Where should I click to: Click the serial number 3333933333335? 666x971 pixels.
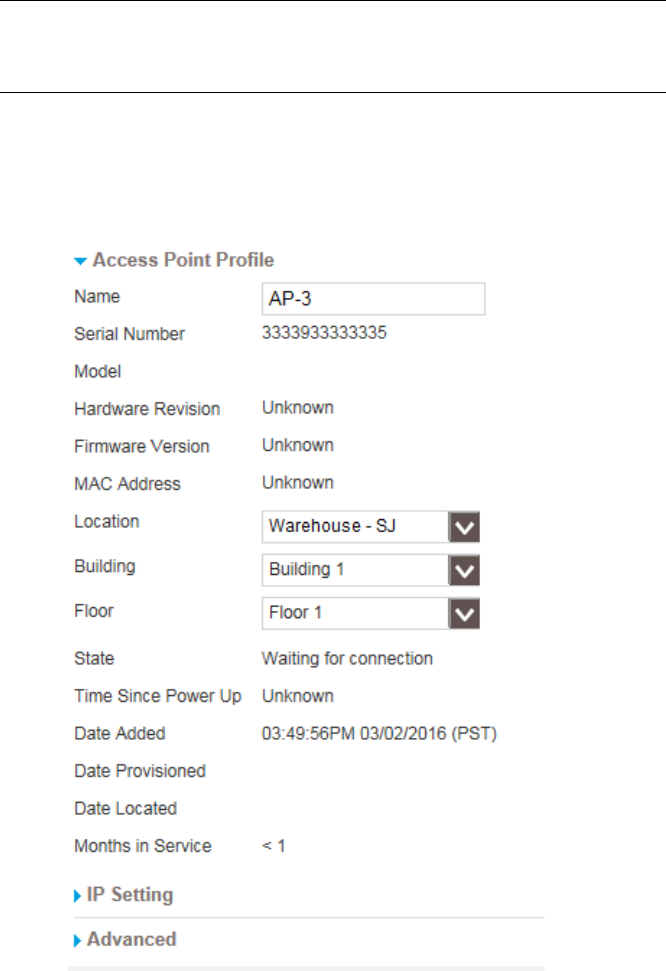324,333
